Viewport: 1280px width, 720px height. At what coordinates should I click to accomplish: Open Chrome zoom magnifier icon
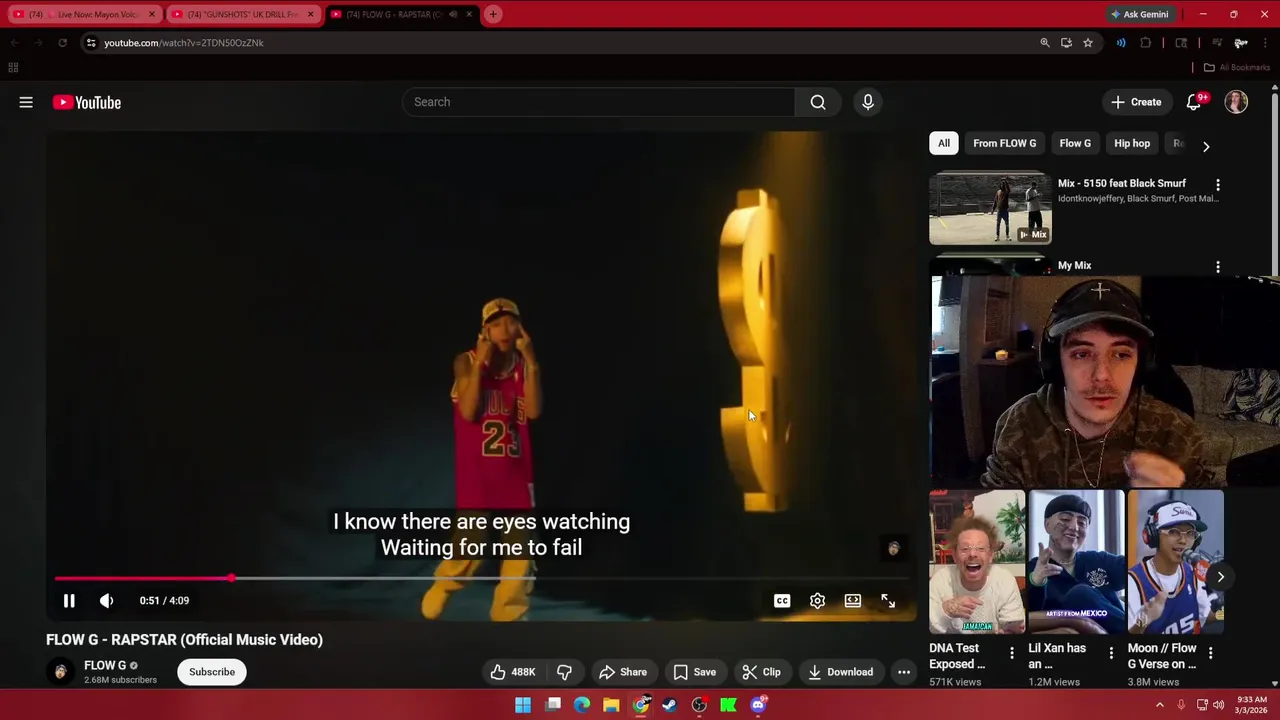point(1045,43)
